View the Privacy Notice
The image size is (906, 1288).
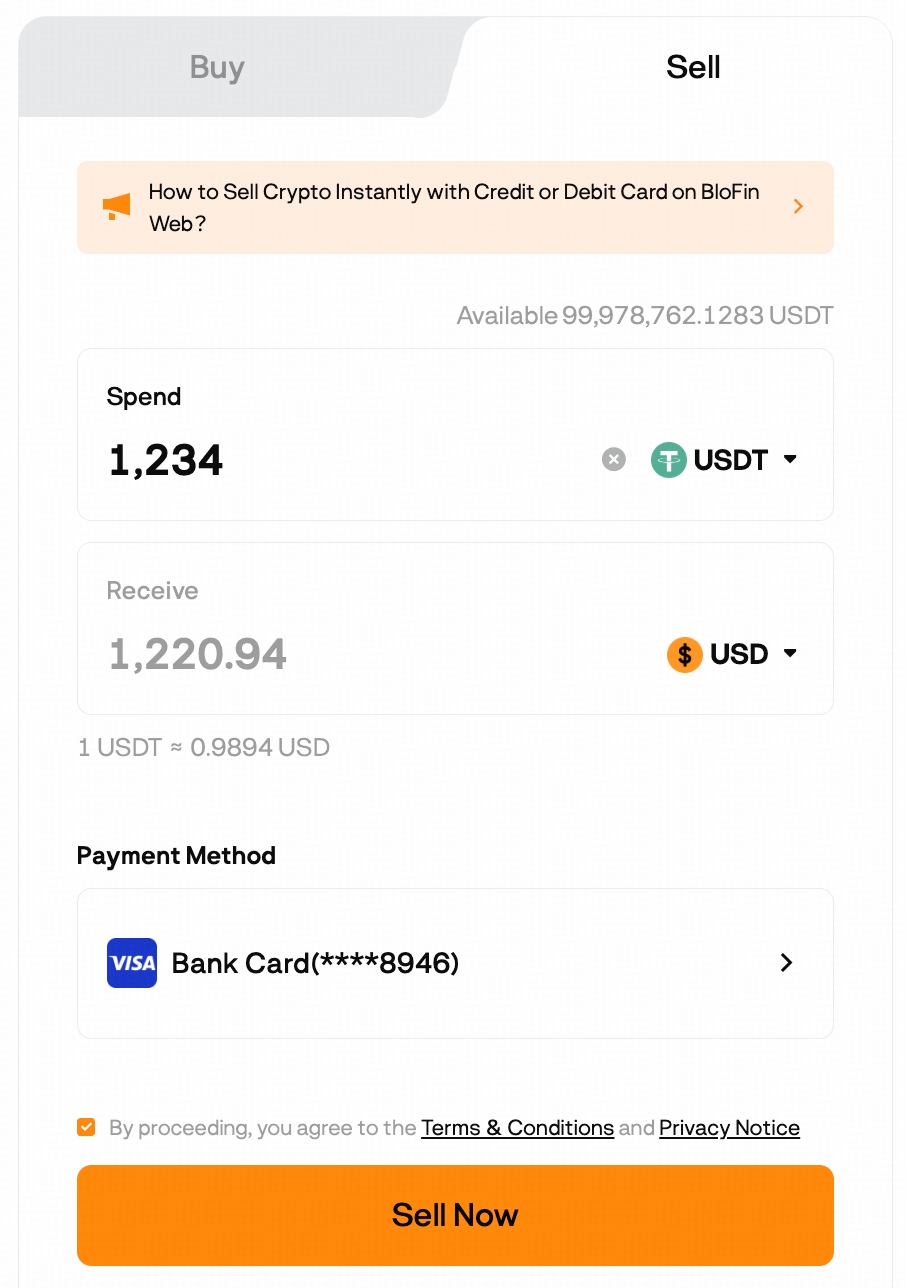[729, 1127]
